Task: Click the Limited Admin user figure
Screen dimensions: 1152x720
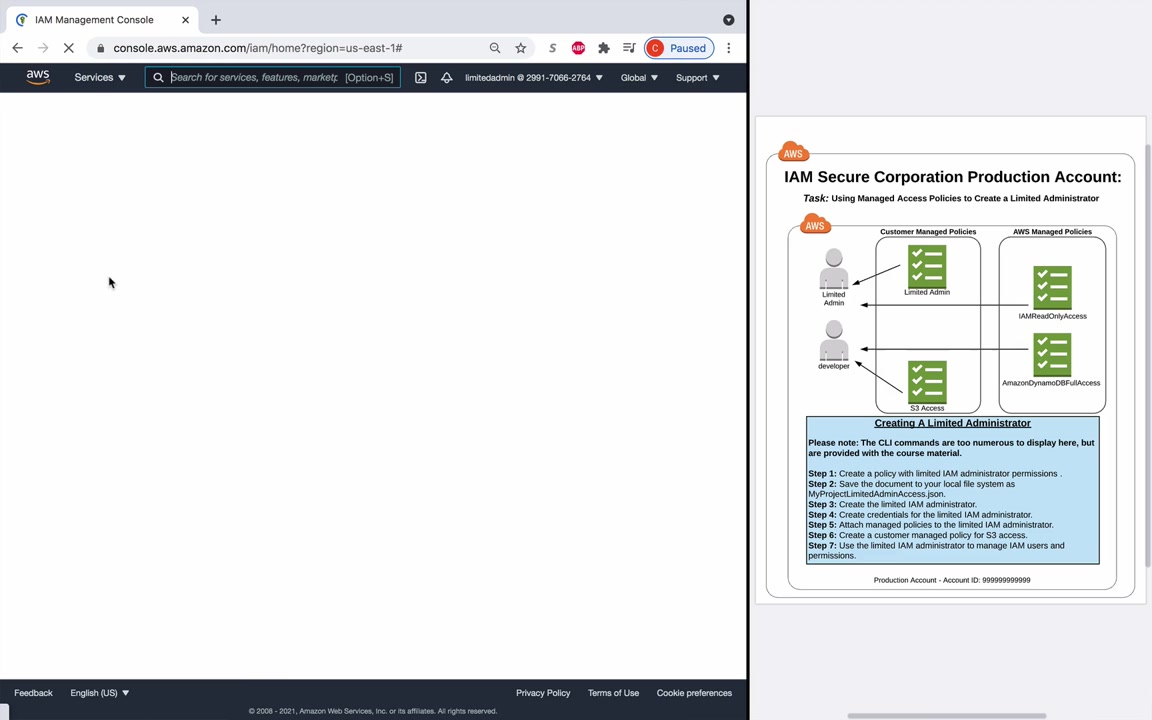Action: [x=834, y=269]
